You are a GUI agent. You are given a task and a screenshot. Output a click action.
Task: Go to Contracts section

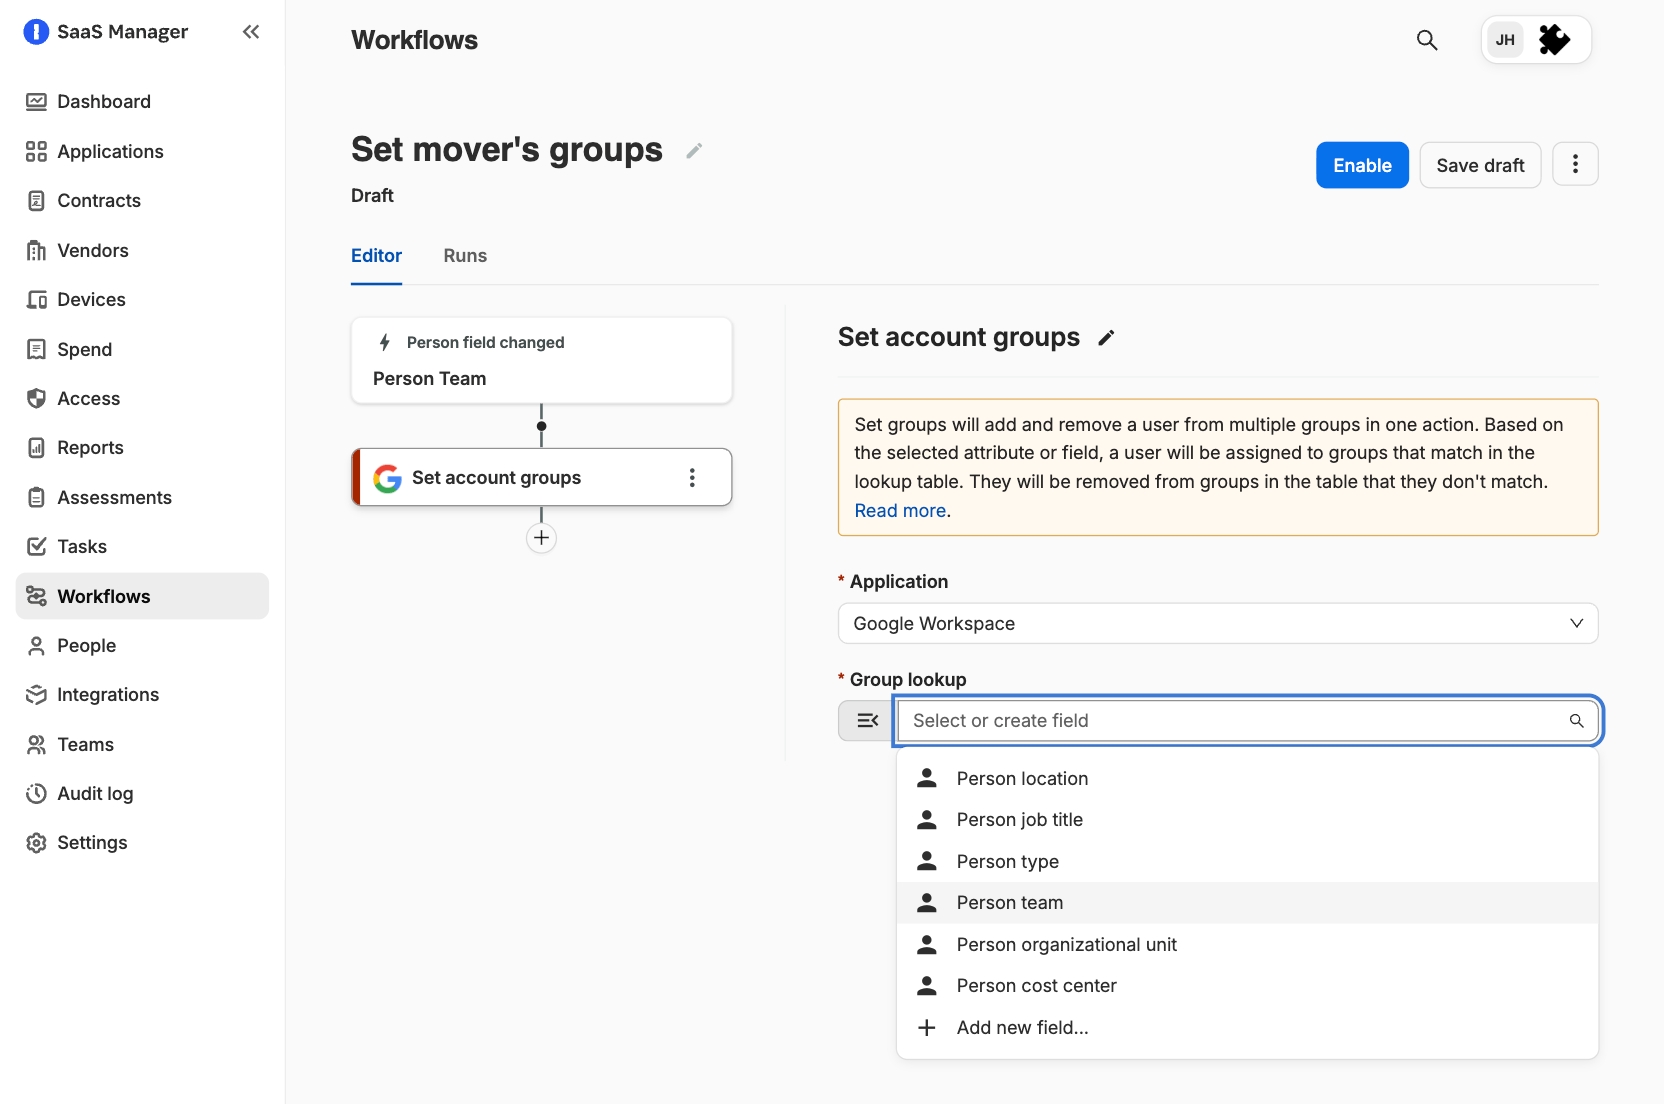coord(142,200)
